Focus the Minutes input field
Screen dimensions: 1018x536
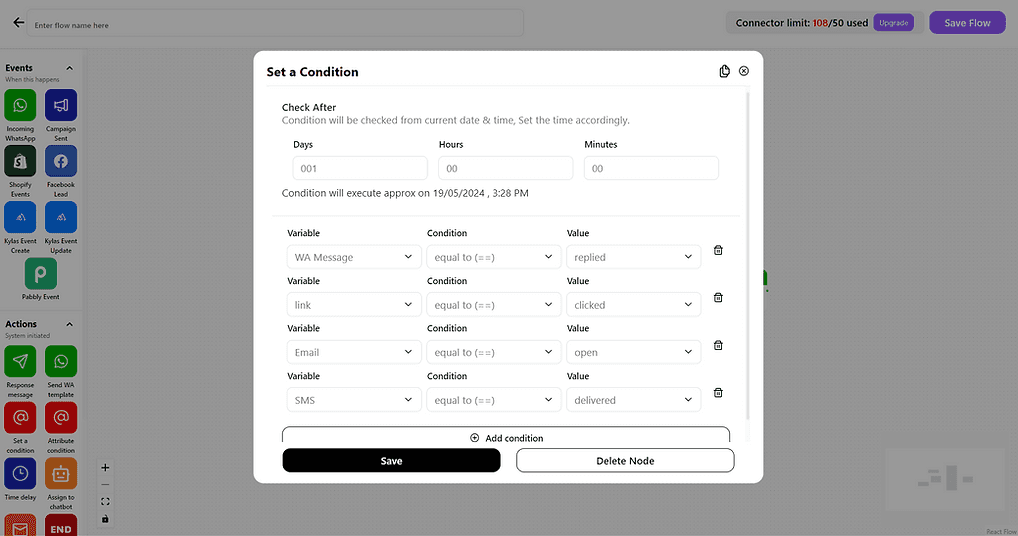(651, 168)
